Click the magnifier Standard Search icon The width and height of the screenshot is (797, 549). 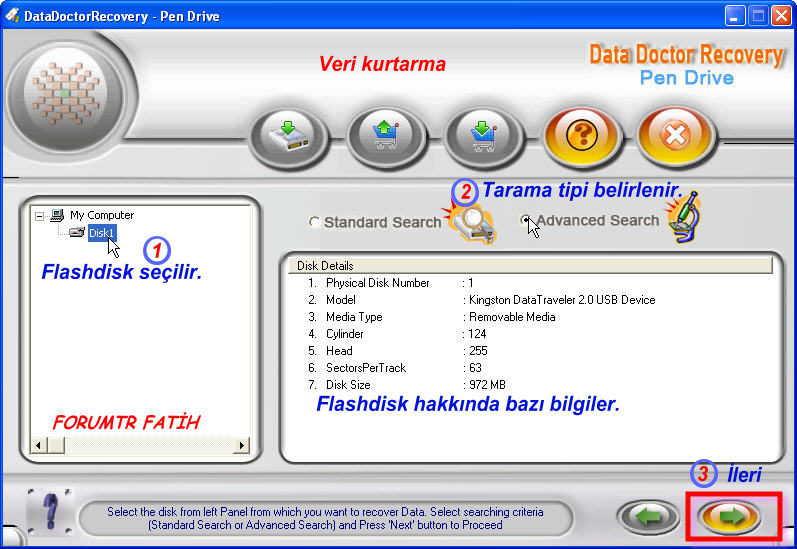472,223
